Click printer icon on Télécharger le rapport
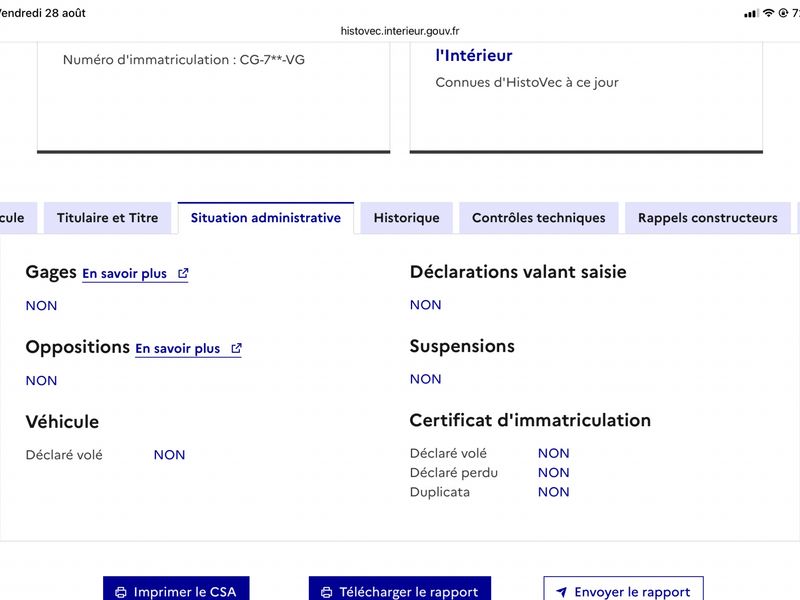Screen dimensions: 800x600 tap(327, 592)
